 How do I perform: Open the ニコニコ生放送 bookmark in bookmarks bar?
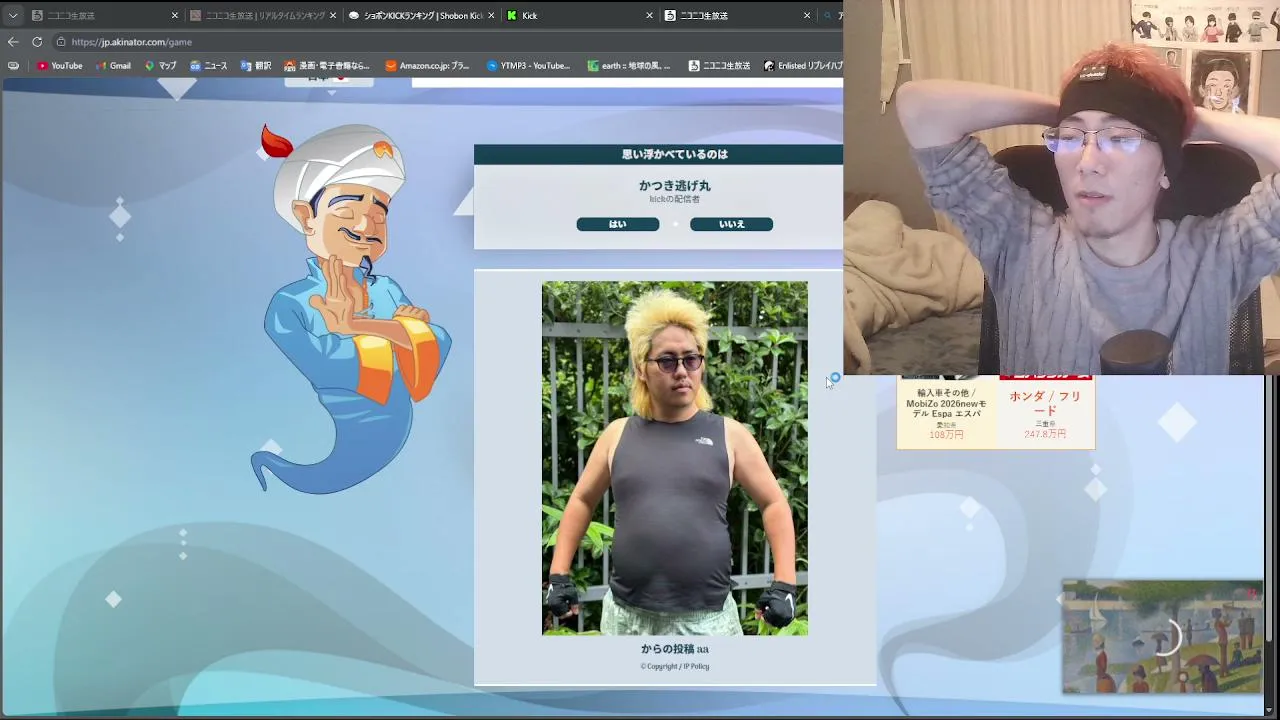pyautogui.click(x=719, y=66)
